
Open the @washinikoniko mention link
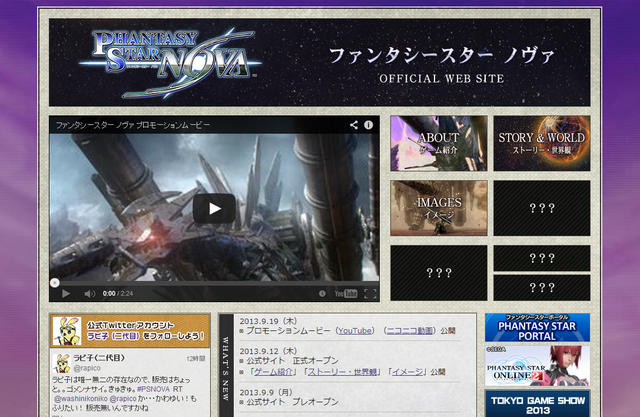click(81, 398)
